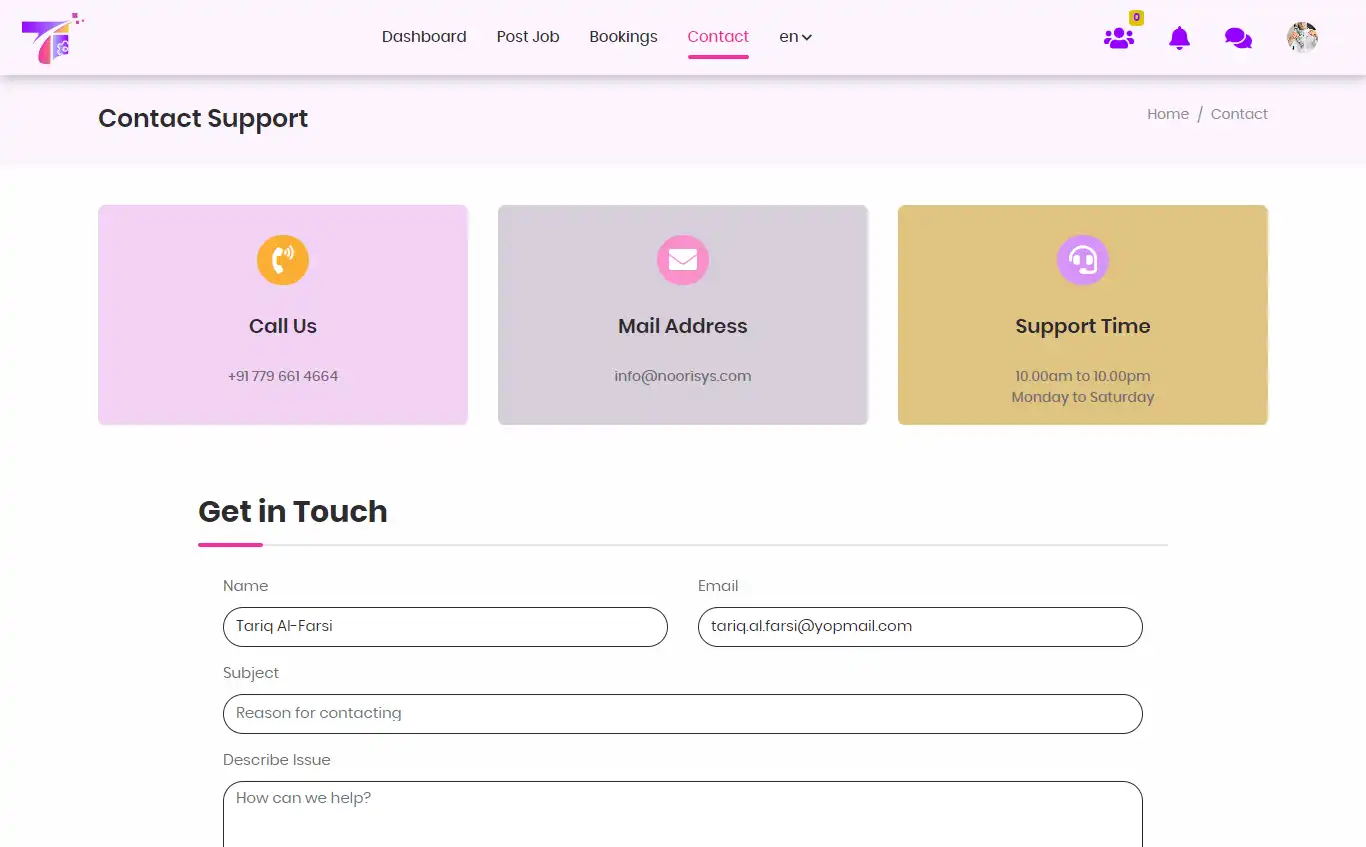Open the notifications bell icon
1366x847 pixels.
point(1178,37)
